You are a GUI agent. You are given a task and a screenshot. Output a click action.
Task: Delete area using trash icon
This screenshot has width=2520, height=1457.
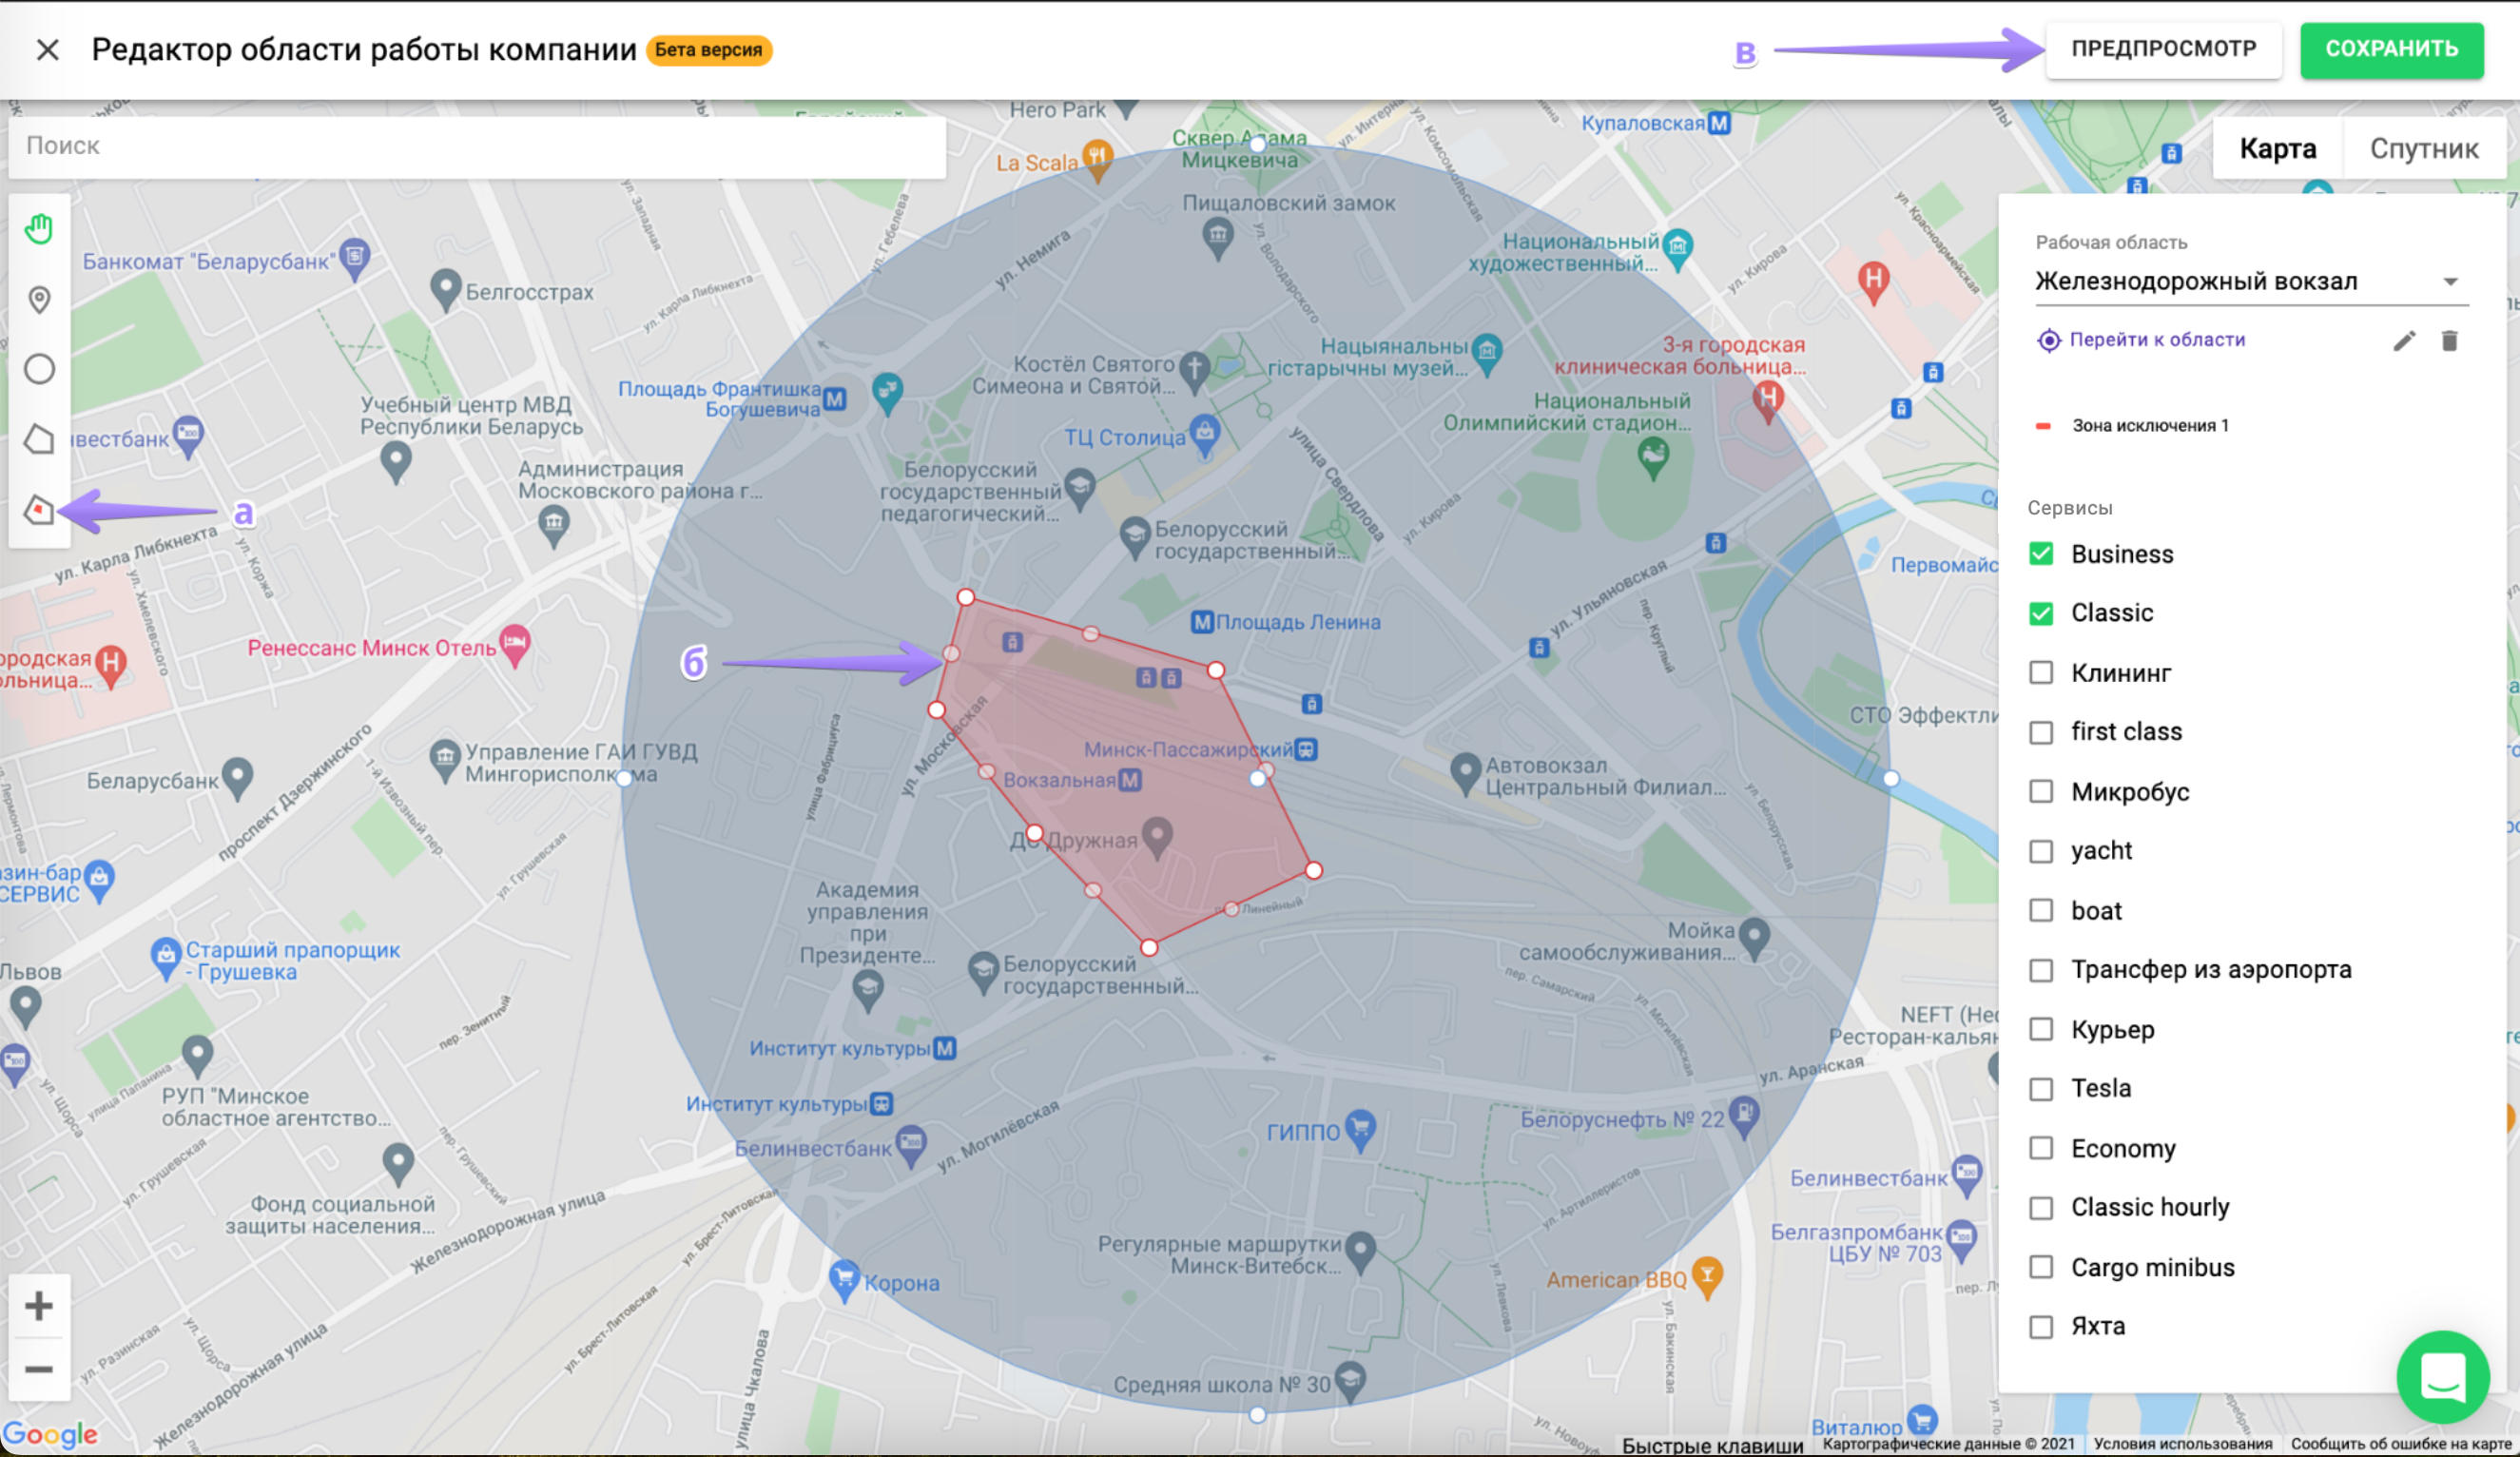coord(2449,341)
